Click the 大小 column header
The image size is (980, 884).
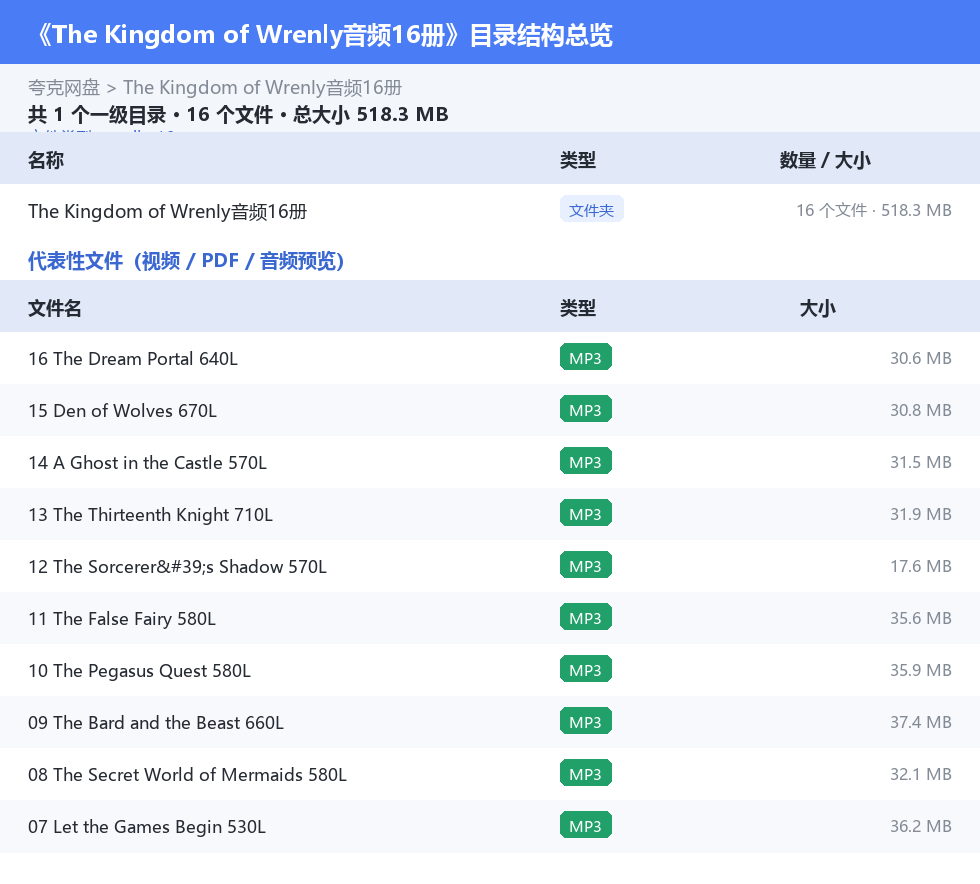(x=818, y=308)
